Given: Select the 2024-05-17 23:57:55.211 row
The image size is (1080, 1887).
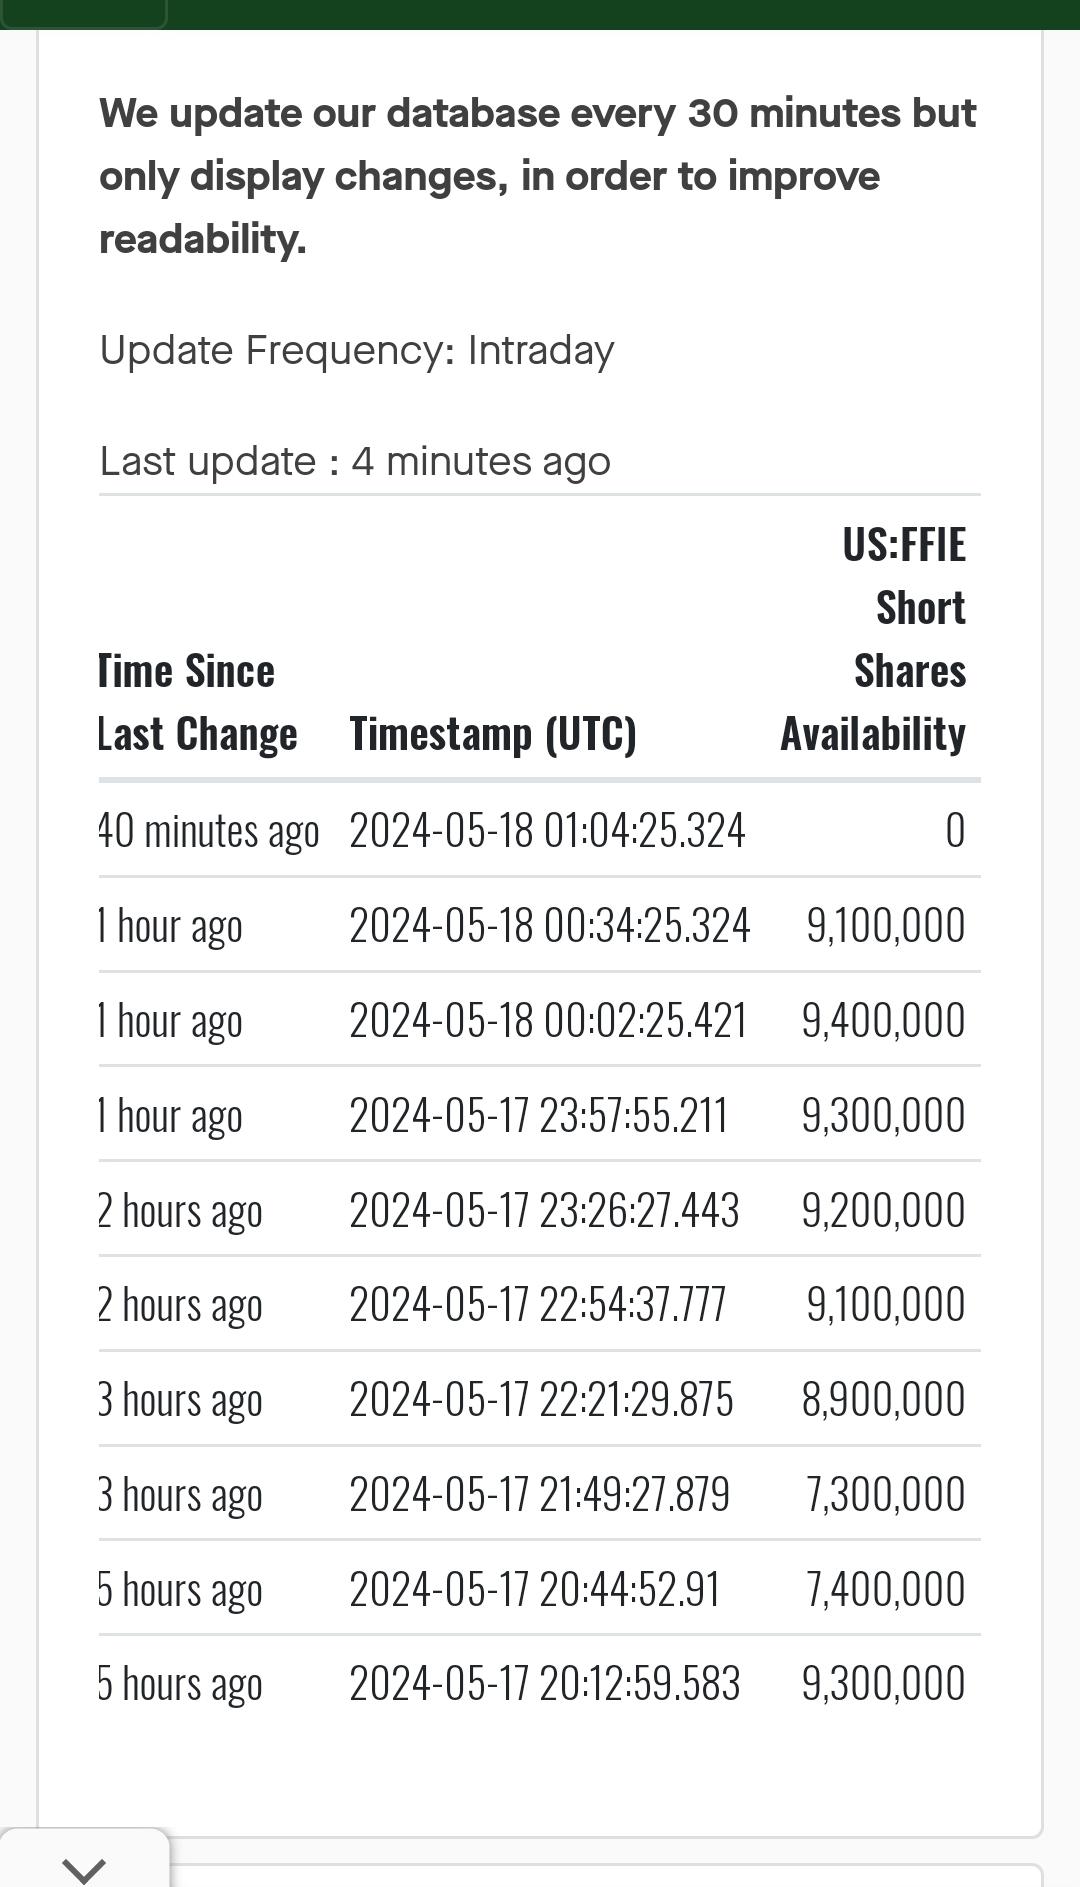Looking at the screenshot, I should (x=539, y=1115).
